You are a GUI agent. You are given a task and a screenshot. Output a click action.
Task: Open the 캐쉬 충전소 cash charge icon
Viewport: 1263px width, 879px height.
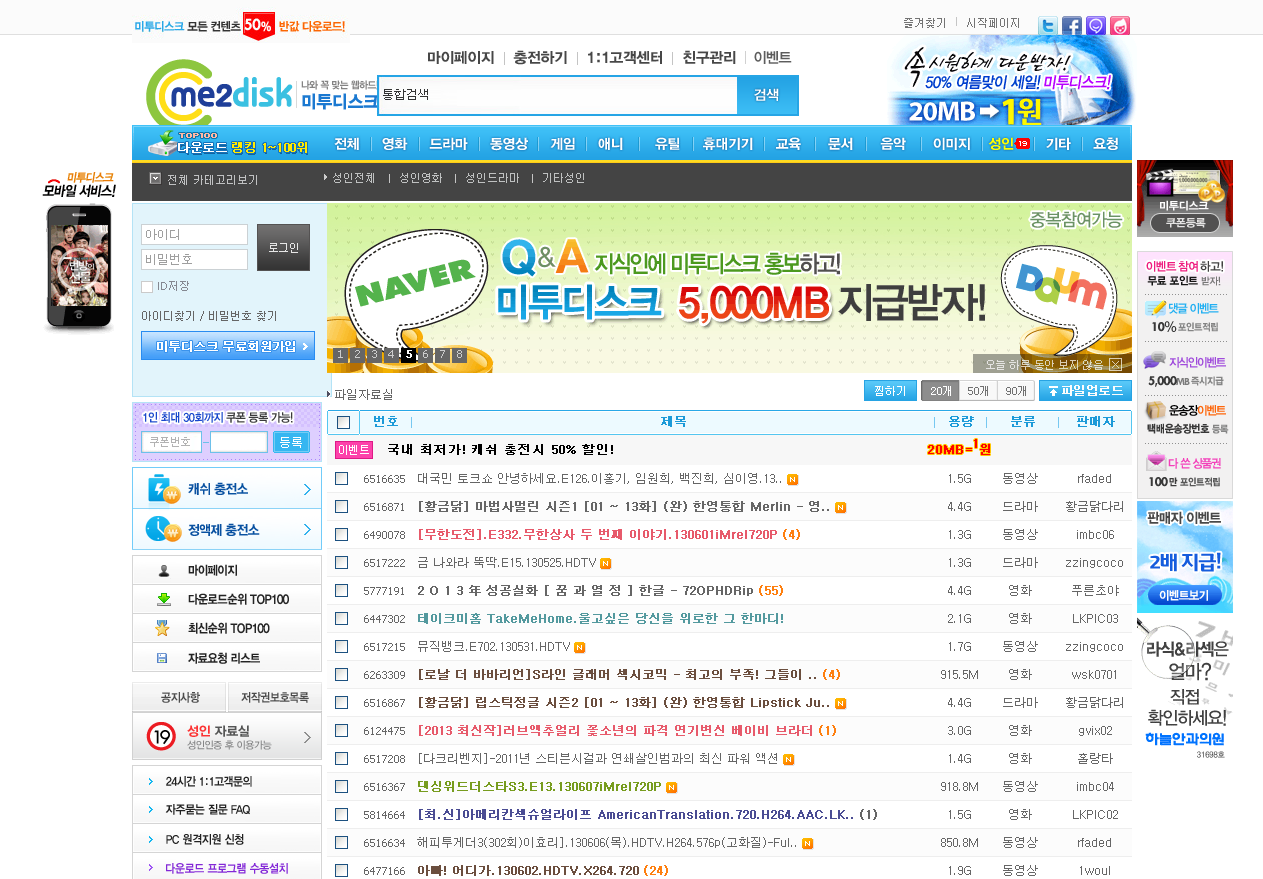(163, 489)
